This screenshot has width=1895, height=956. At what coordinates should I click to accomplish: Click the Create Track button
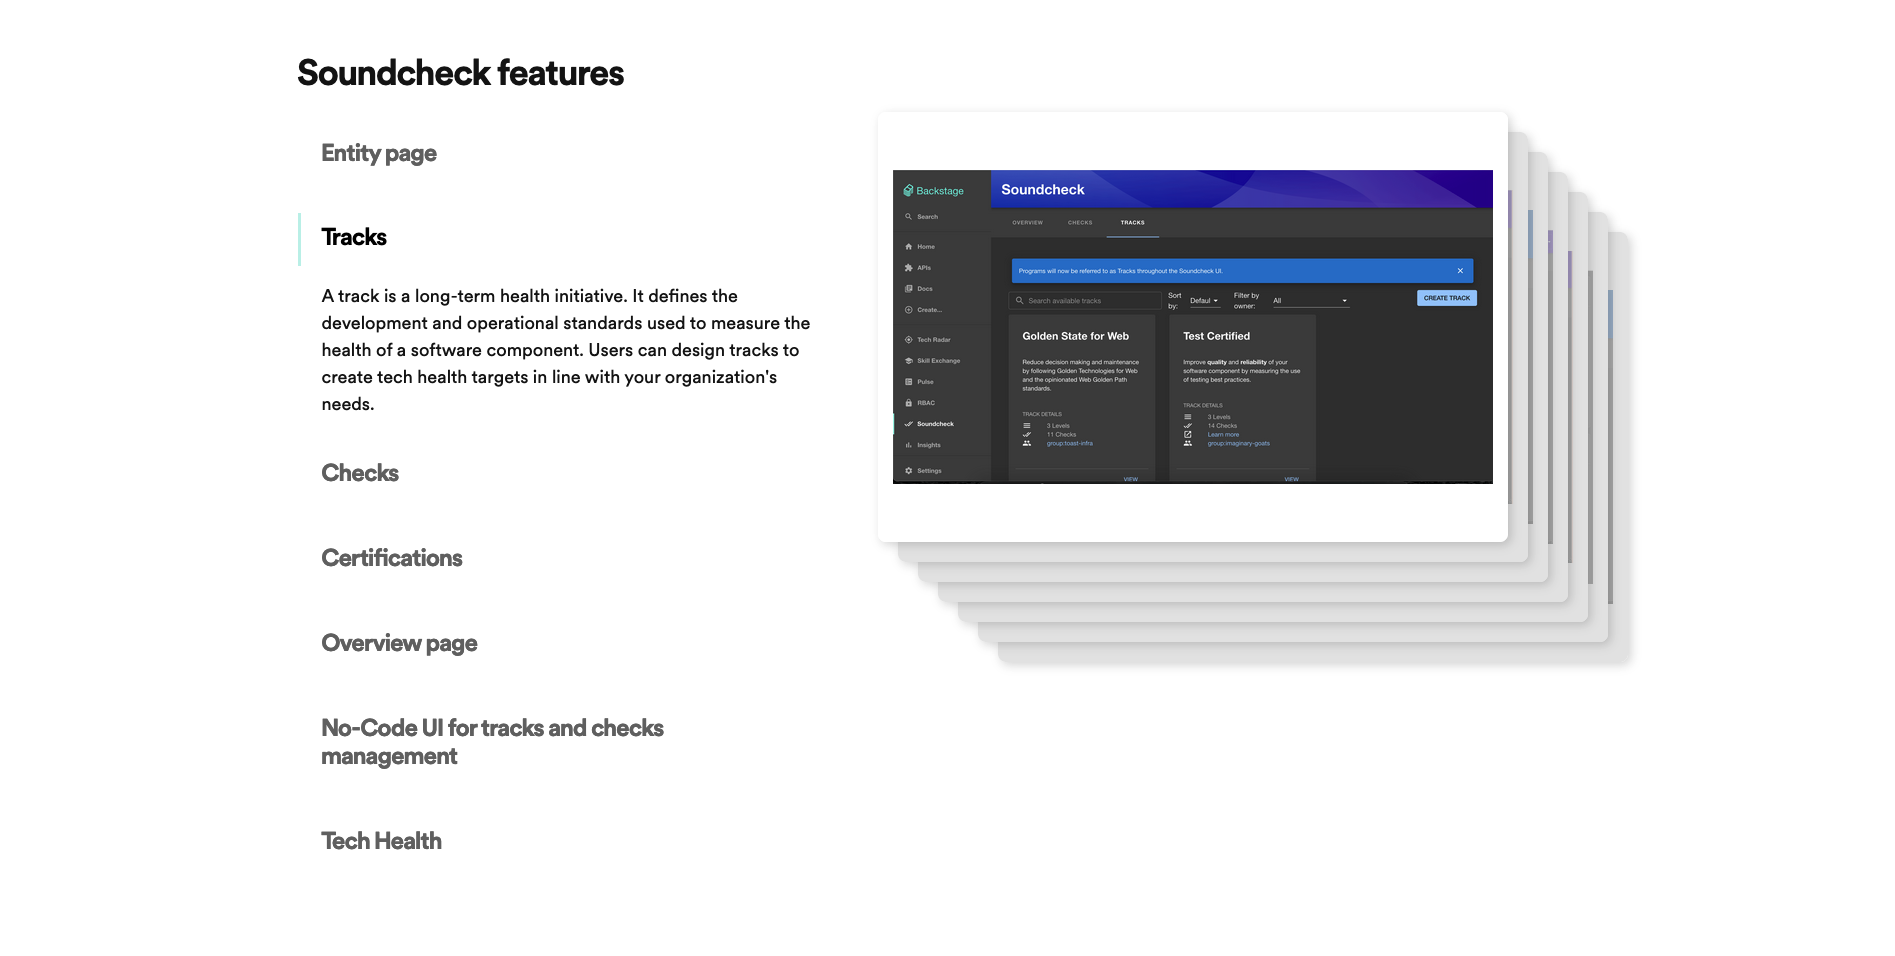point(1446,298)
